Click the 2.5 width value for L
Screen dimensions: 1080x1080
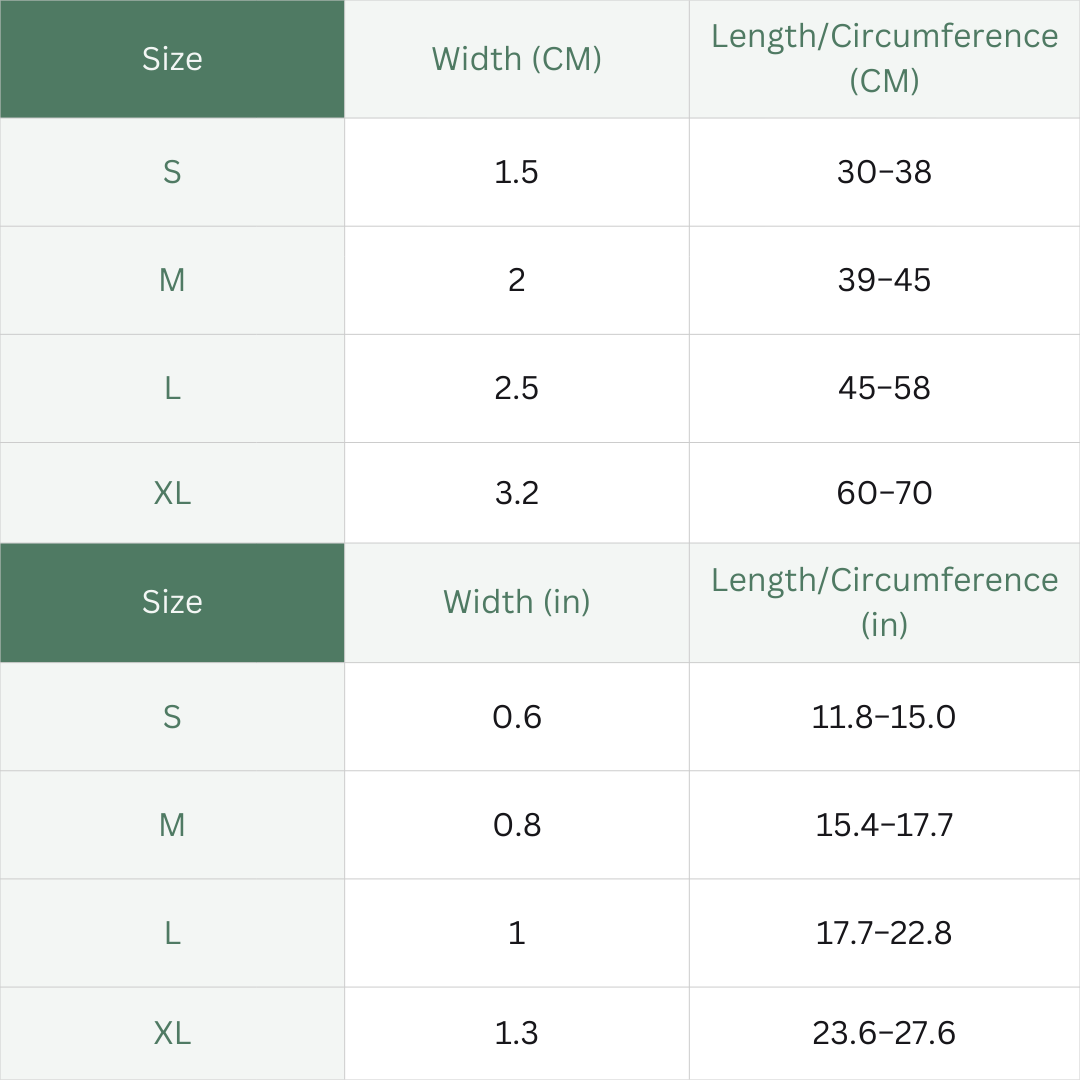517,388
